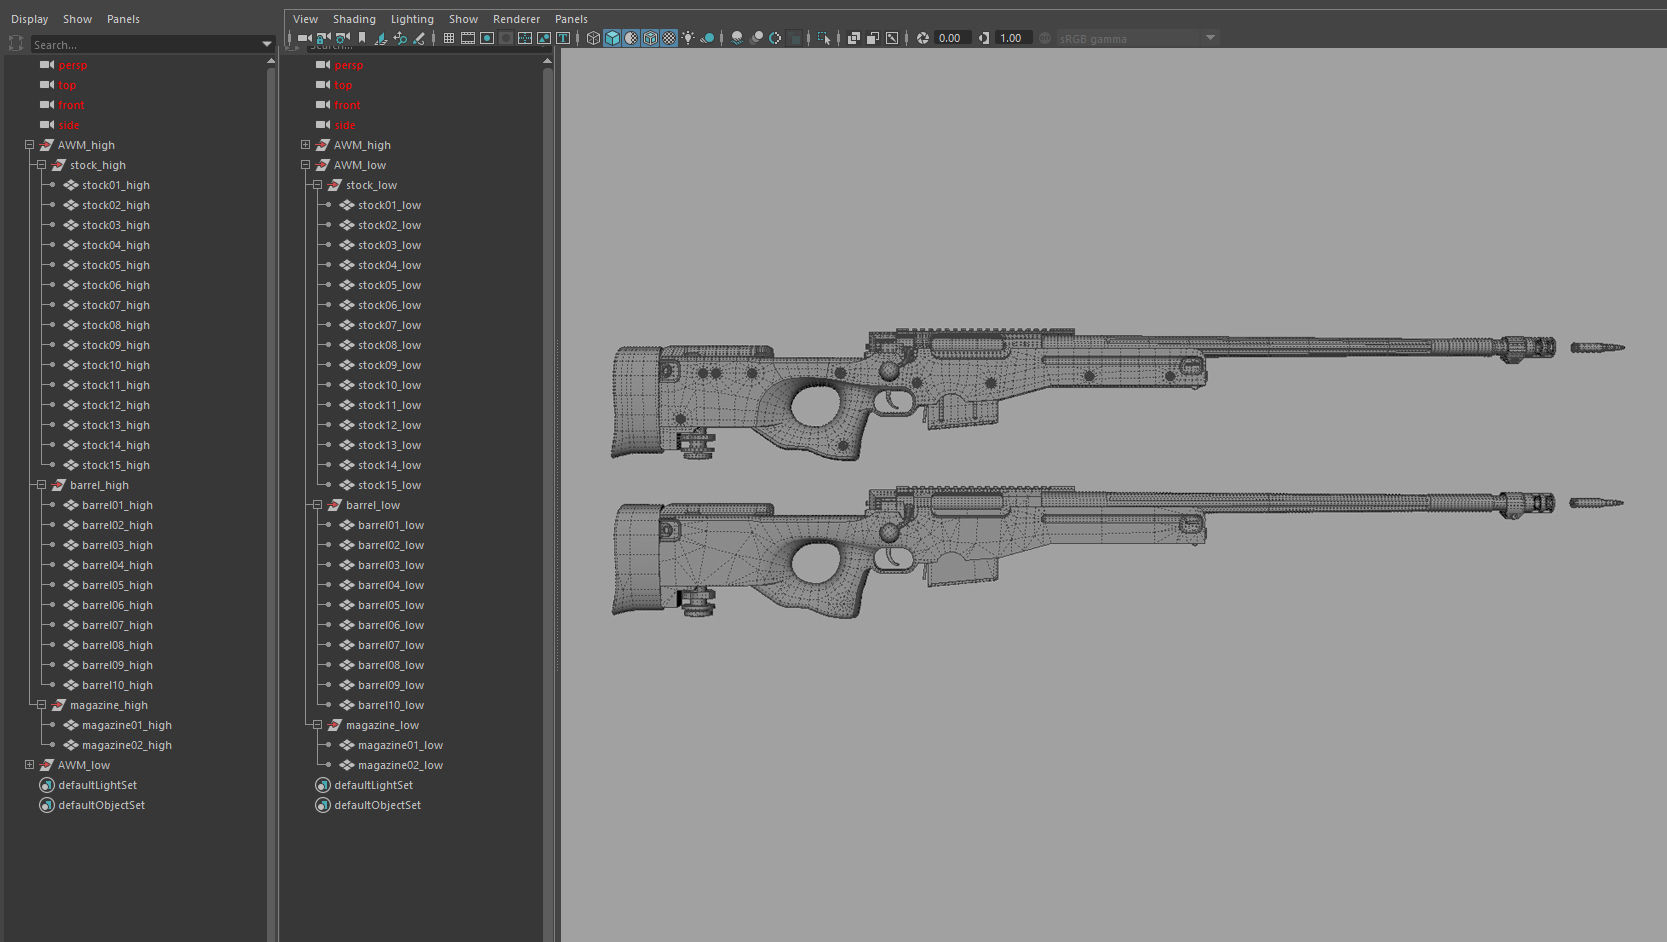This screenshot has height=942, width=1667.
Task: Toggle the Isolate Select icon
Action: (x=824, y=38)
